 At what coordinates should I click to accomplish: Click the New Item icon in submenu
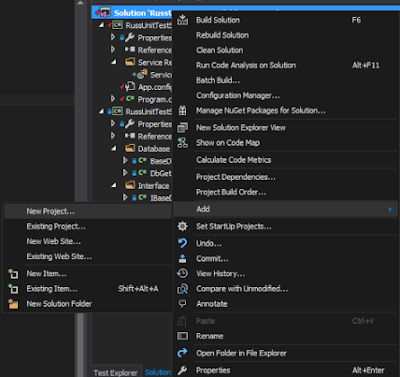pos(13,273)
